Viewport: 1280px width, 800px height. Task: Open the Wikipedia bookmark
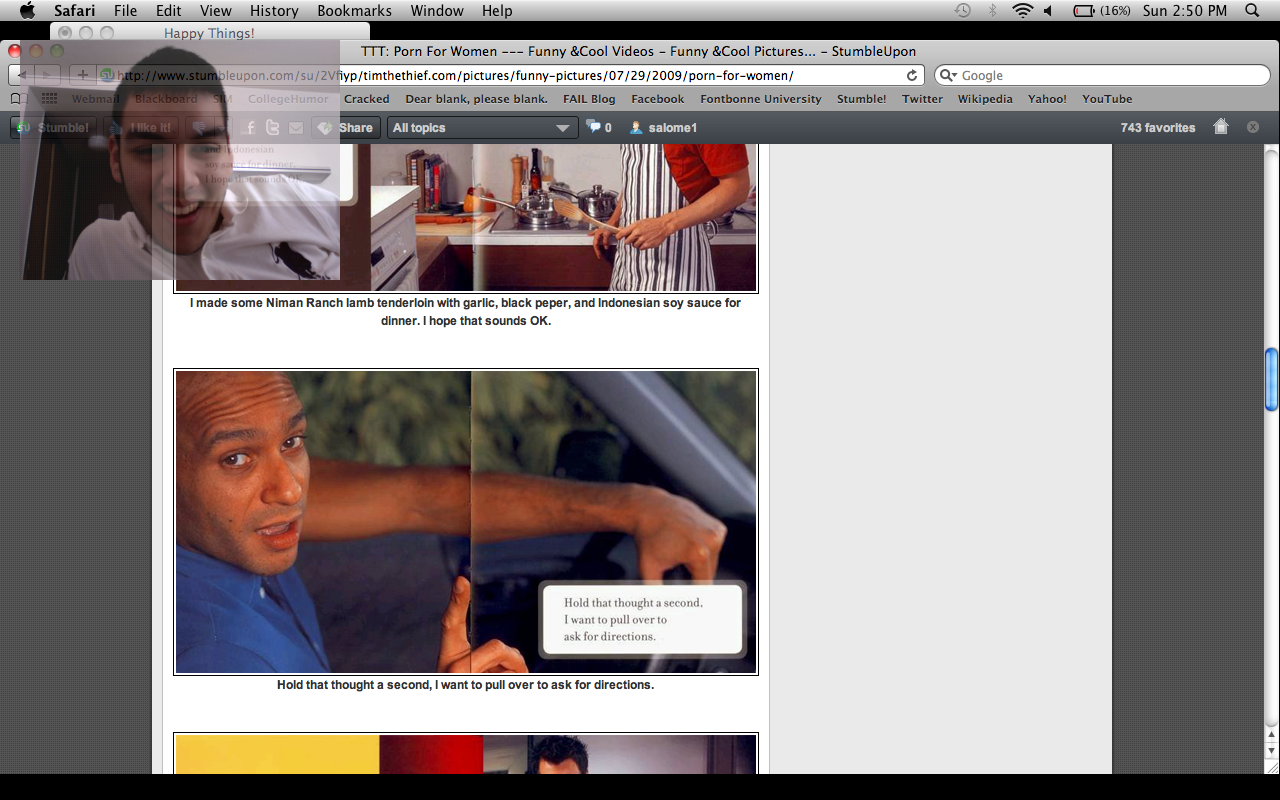click(985, 99)
